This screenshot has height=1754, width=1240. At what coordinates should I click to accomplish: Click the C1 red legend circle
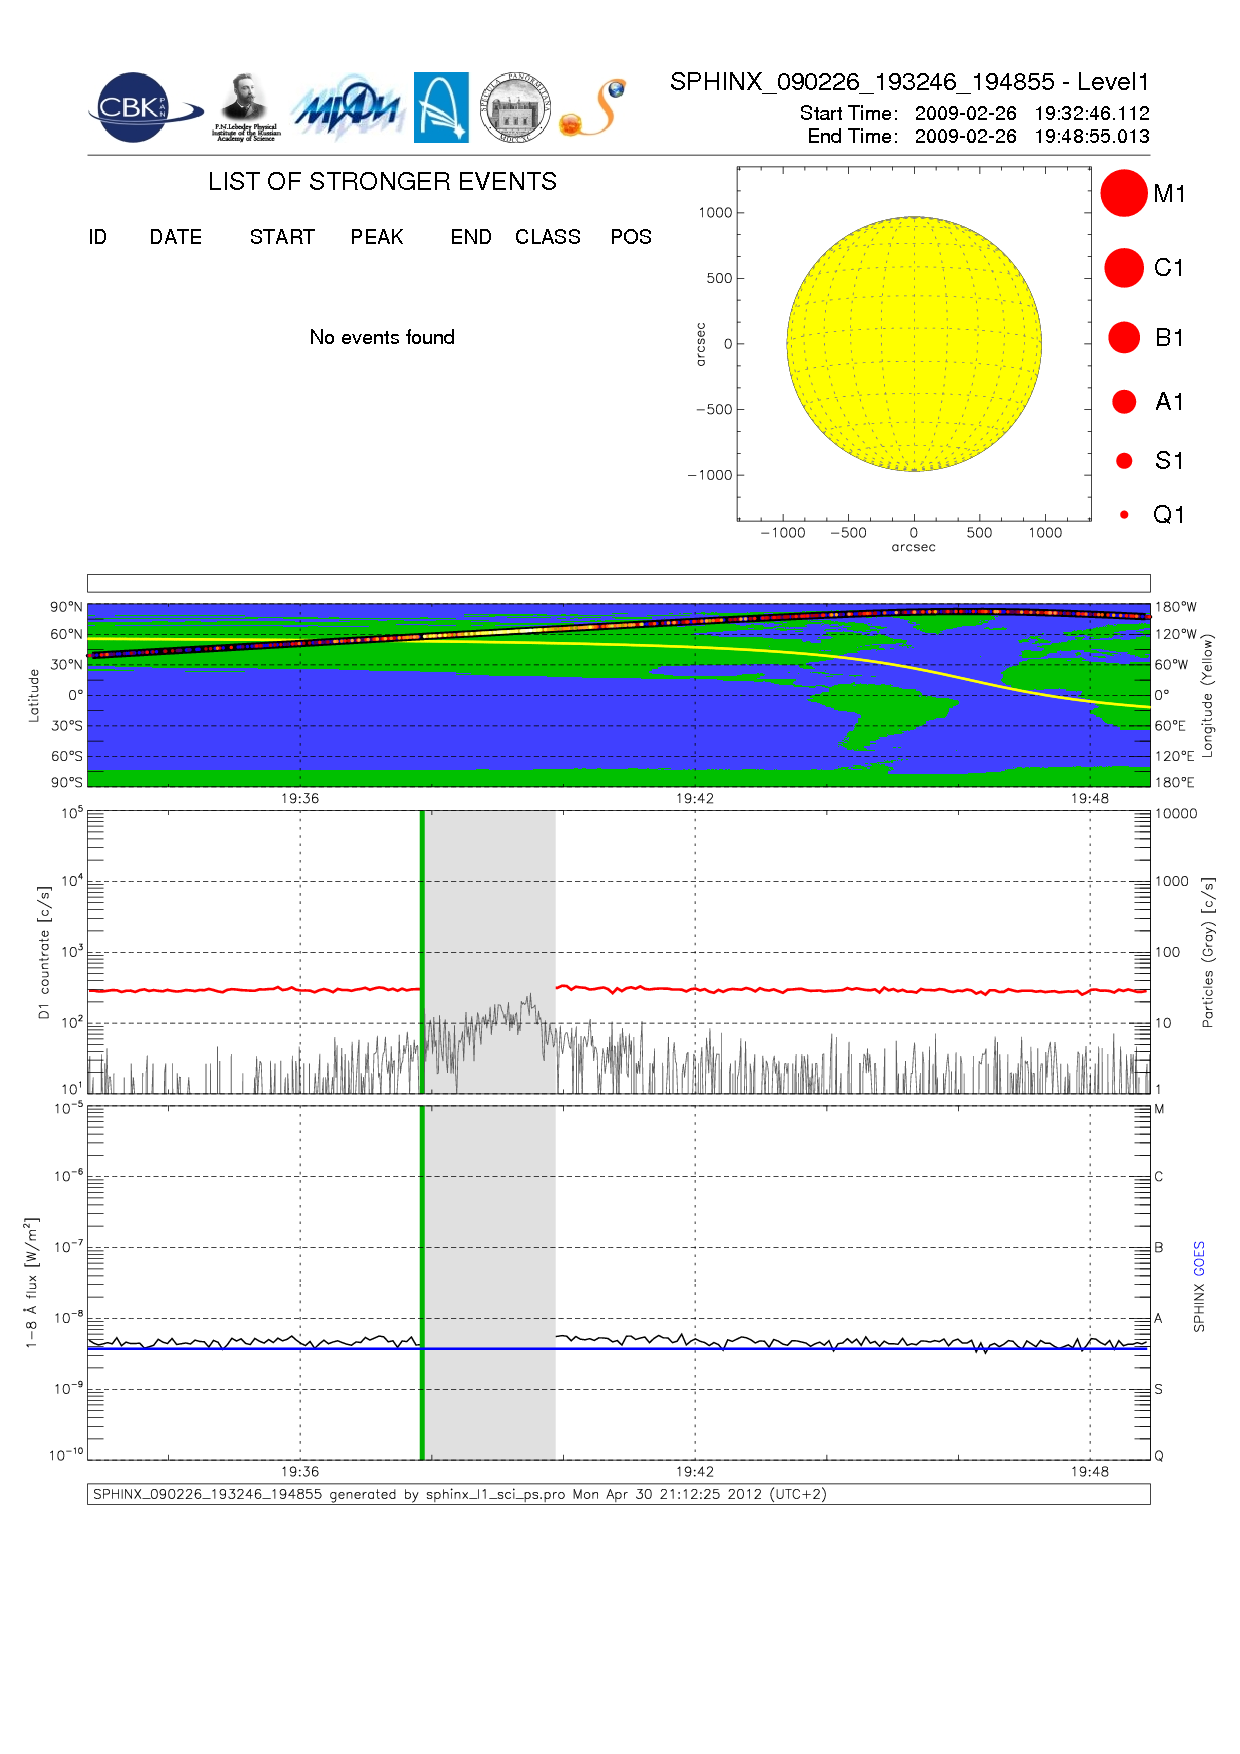coord(1123,268)
